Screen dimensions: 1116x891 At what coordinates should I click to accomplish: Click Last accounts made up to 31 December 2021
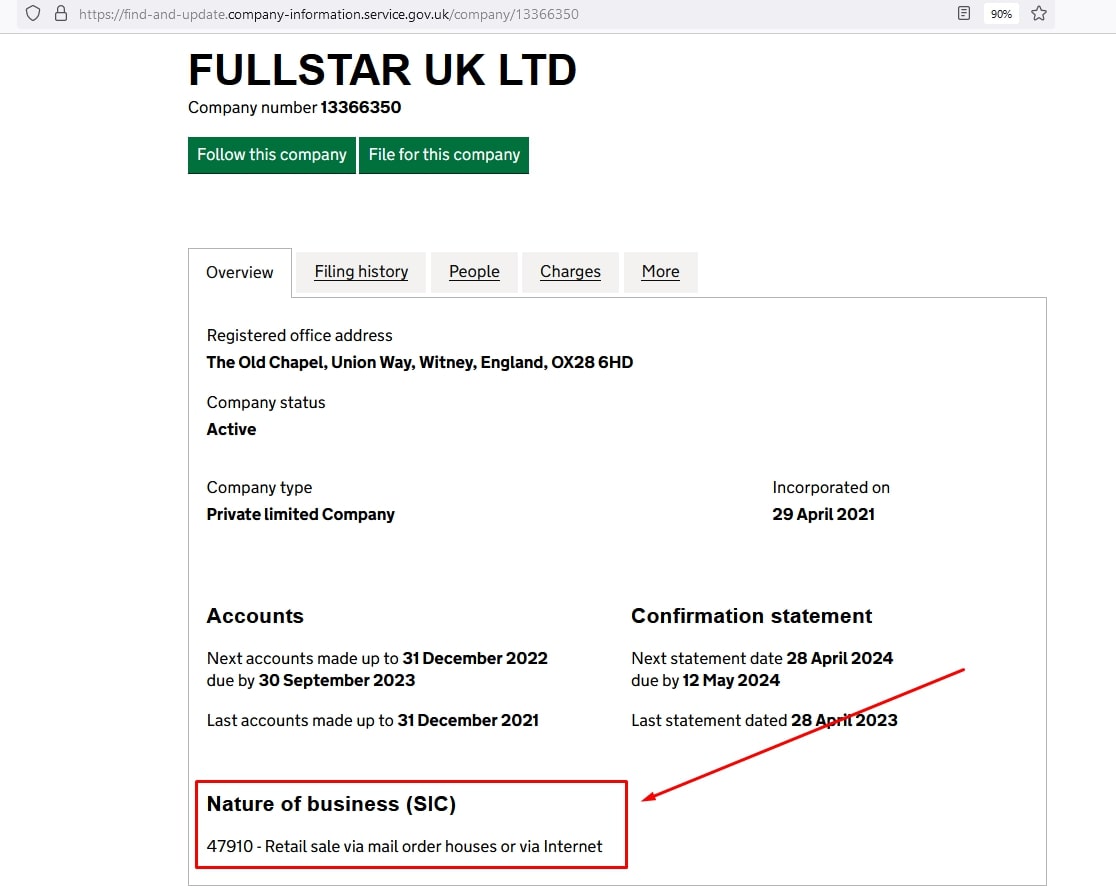(x=372, y=721)
